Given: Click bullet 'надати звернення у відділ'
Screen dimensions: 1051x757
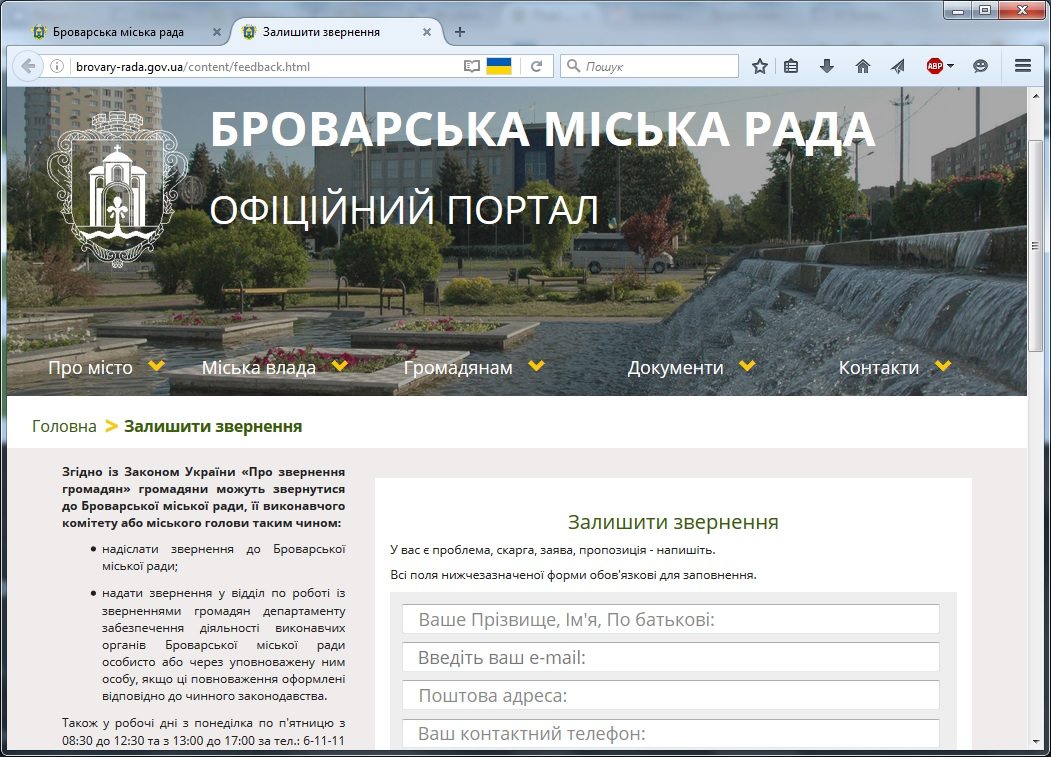Looking at the screenshot, I should pyautogui.click(x=223, y=644).
